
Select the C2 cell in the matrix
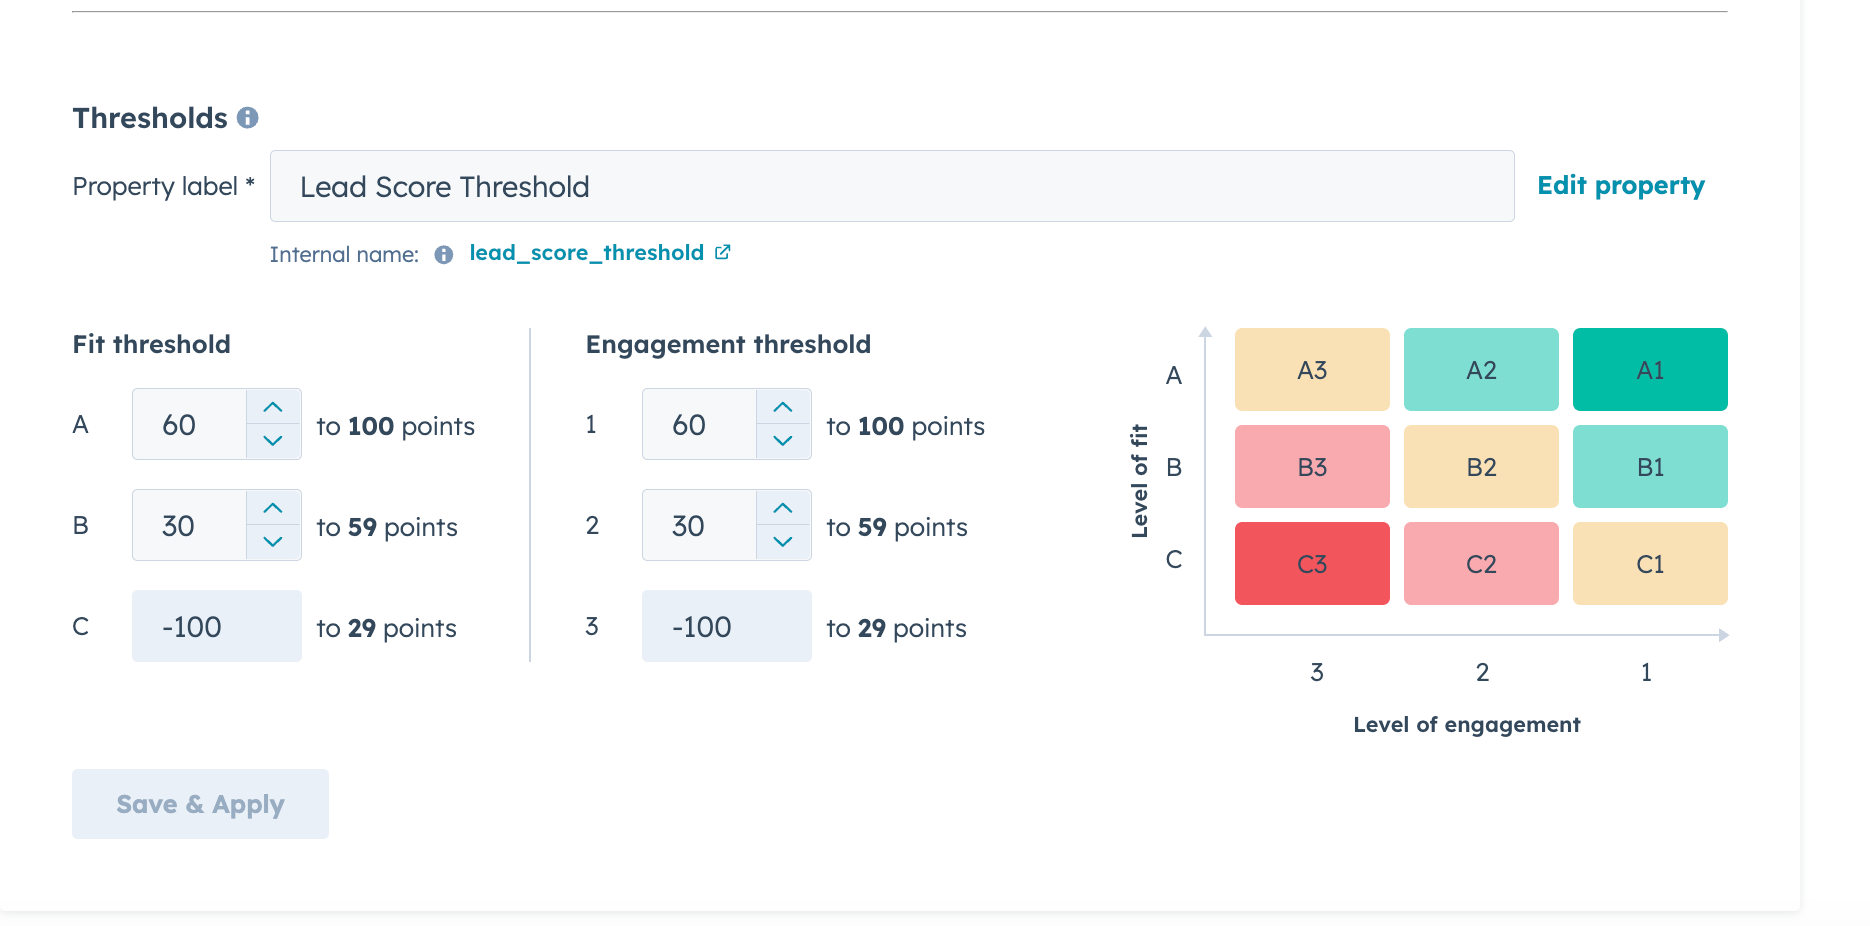tap(1480, 563)
